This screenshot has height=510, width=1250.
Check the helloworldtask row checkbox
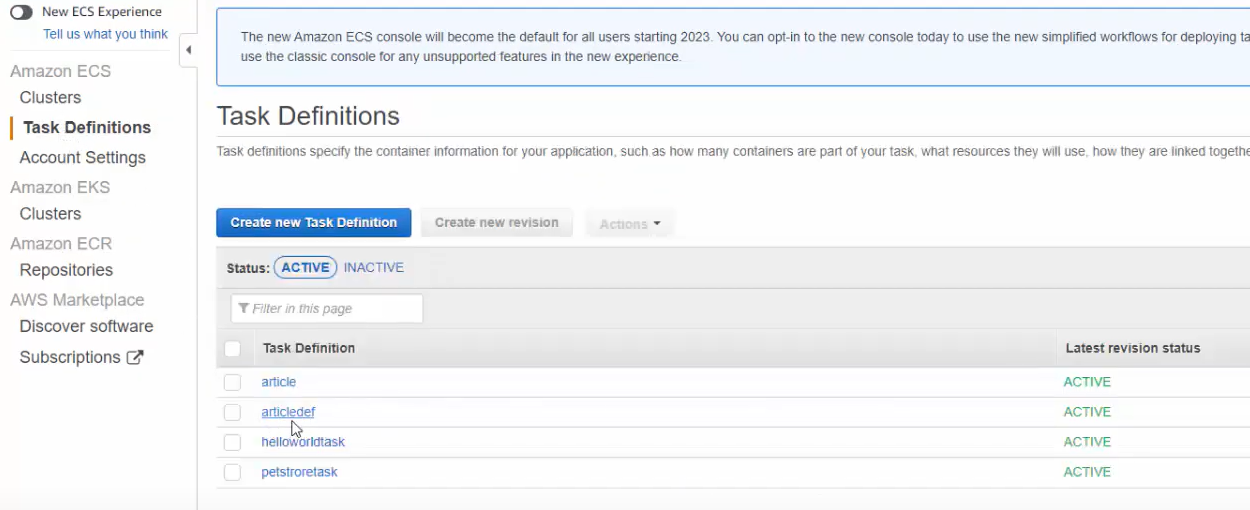tap(233, 443)
